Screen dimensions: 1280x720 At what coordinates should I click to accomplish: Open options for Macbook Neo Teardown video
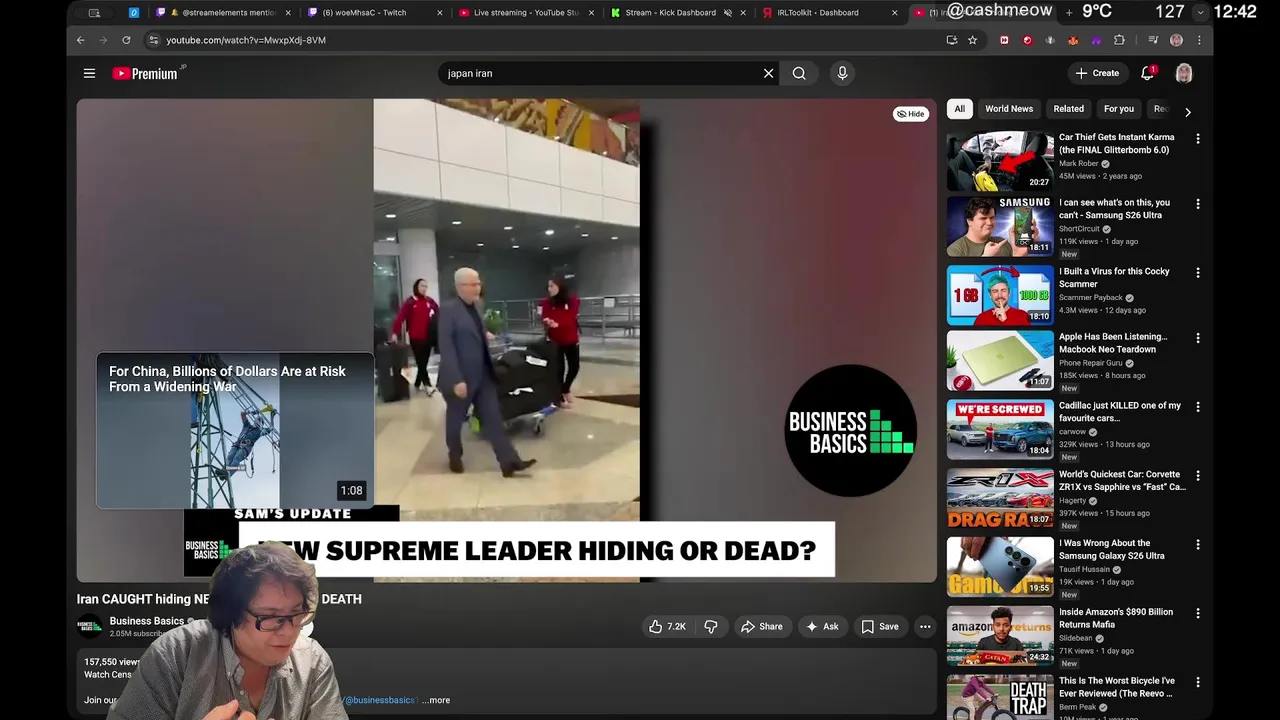[x=1198, y=338]
